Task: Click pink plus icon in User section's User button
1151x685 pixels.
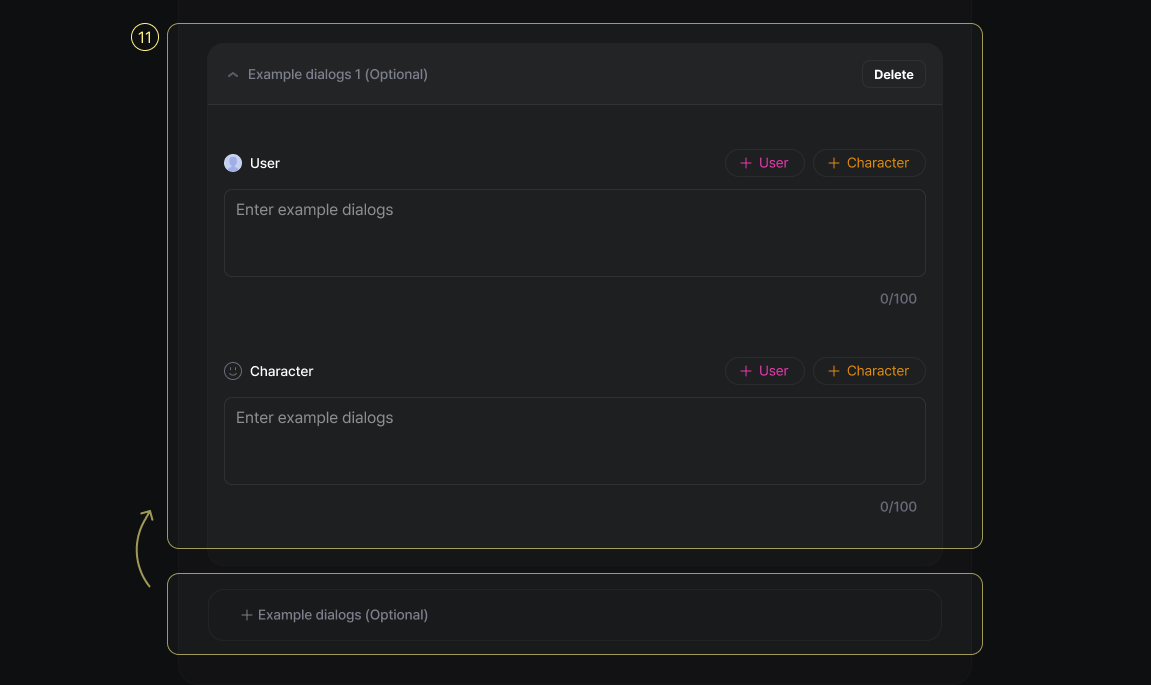Action: coord(745,163)
